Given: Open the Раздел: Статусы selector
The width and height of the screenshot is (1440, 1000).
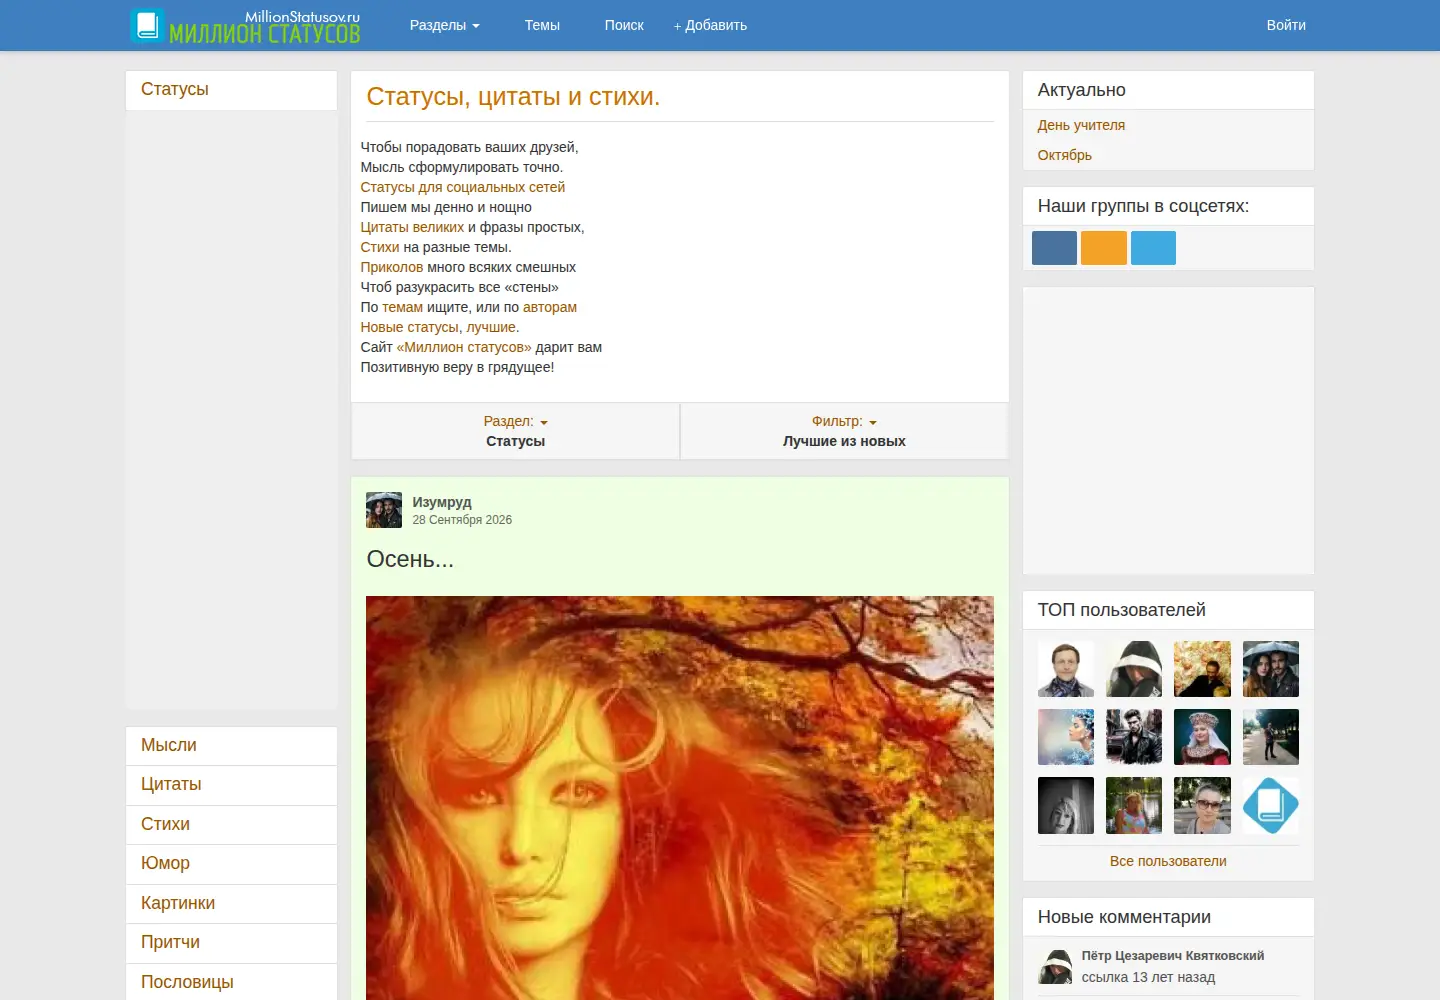Looking at the screenshot, I should click(515, 431).
